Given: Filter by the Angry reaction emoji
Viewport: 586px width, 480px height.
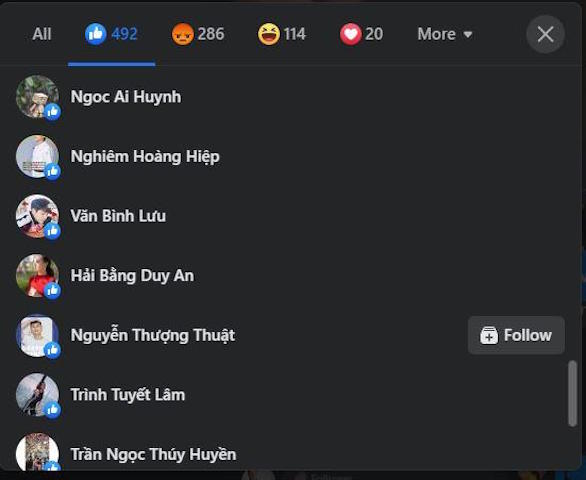Looking at the screenshot, I should [182, 34].
